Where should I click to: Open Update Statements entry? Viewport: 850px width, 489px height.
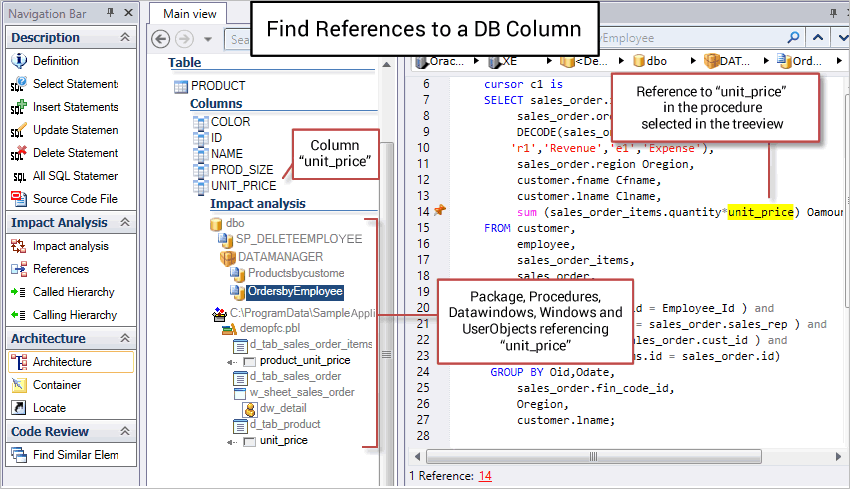(x=64, y=130)
